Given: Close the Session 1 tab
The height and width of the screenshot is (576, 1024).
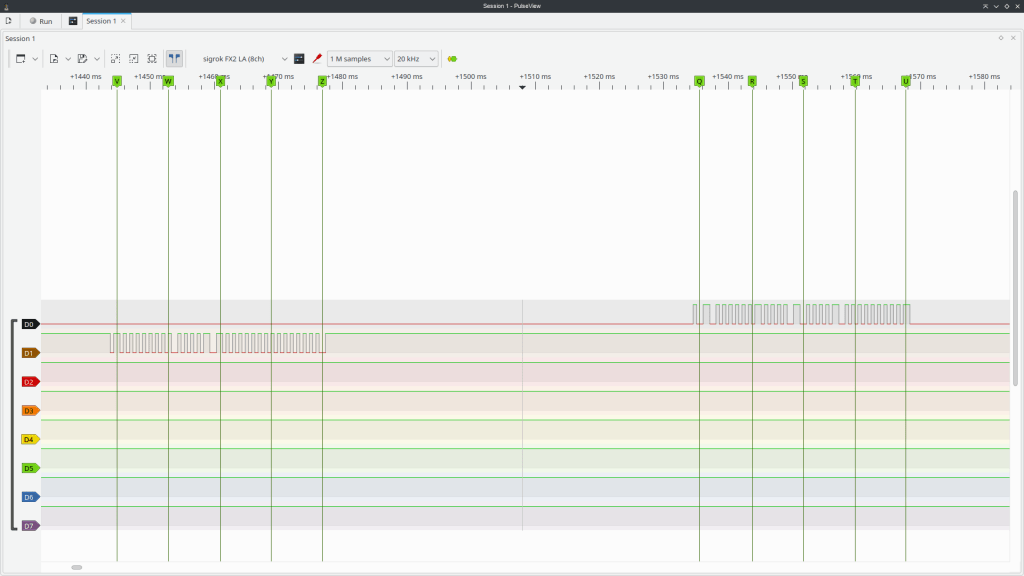Looking at the screenshot, I should coord(123,21).
